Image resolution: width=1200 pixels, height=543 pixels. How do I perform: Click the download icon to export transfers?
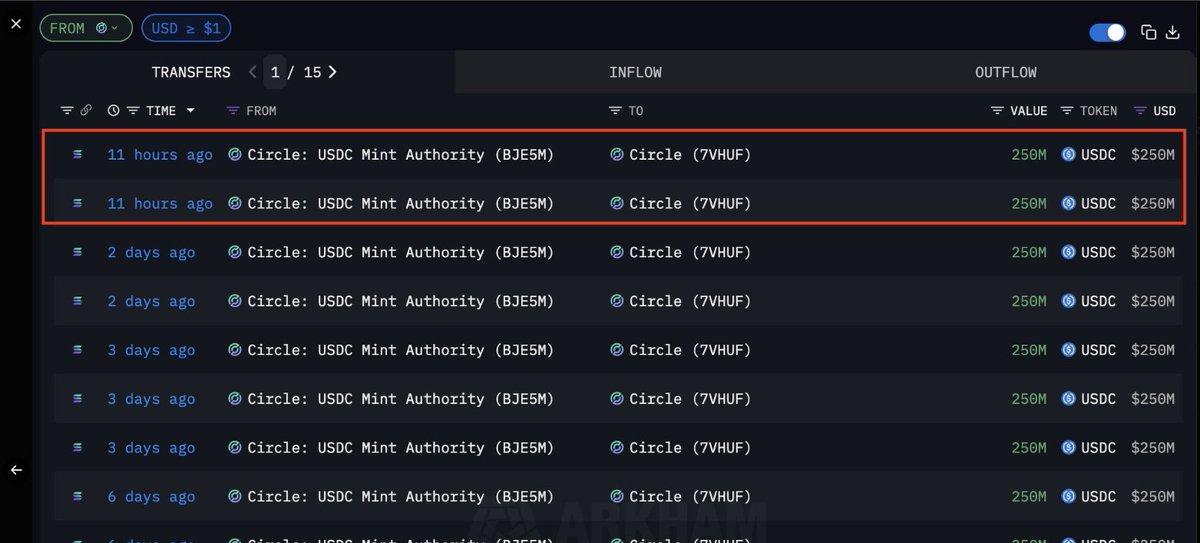1173,32
